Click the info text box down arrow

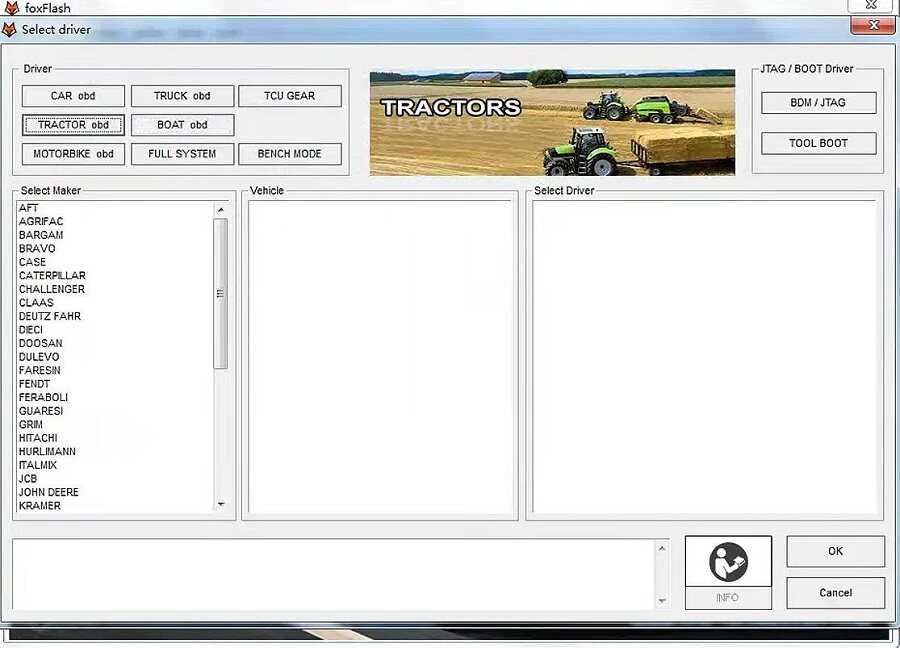662,600
